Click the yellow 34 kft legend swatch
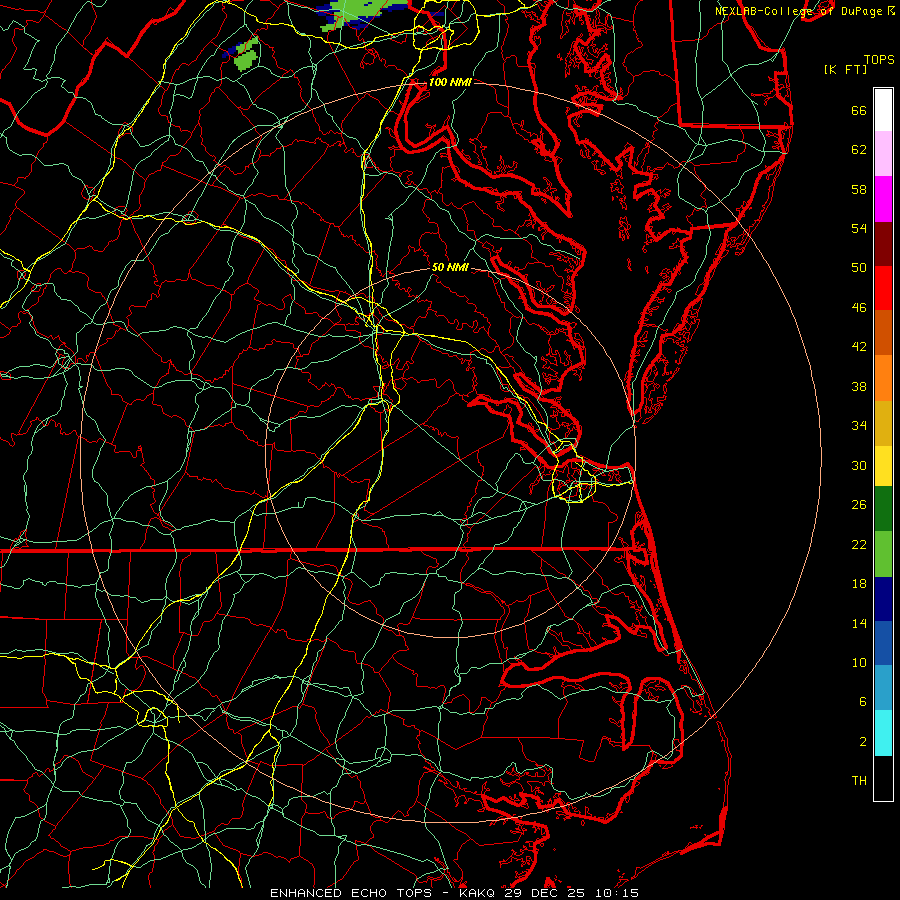 pos(883,466)
